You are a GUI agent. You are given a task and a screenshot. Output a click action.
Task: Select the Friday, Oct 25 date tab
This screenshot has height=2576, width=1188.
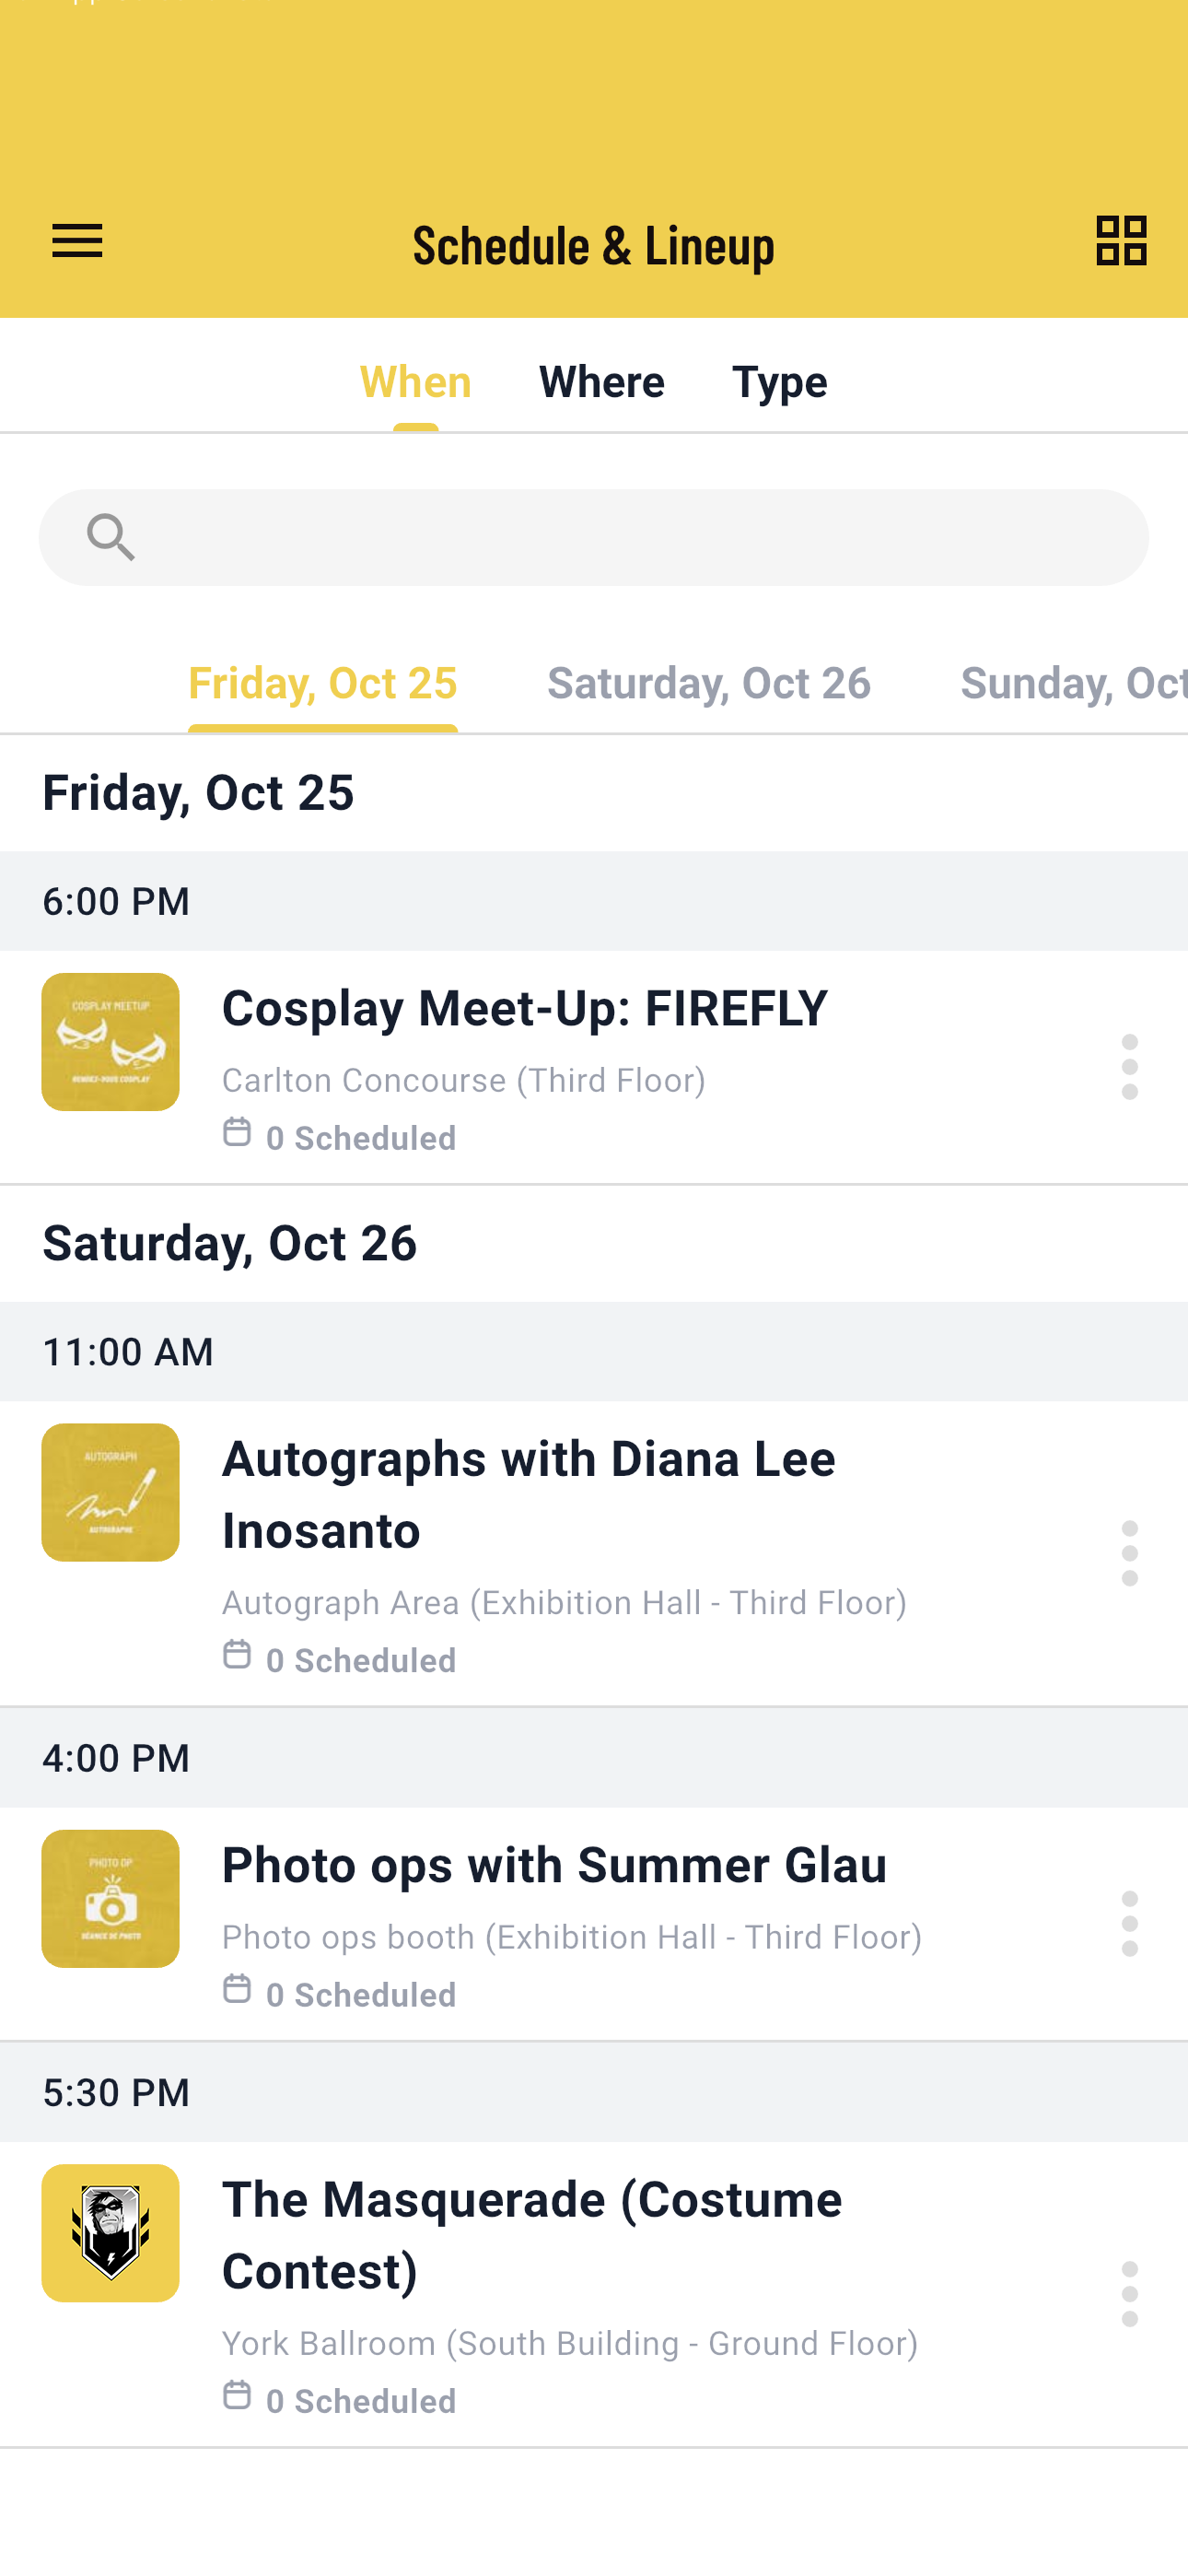point(322,683)
